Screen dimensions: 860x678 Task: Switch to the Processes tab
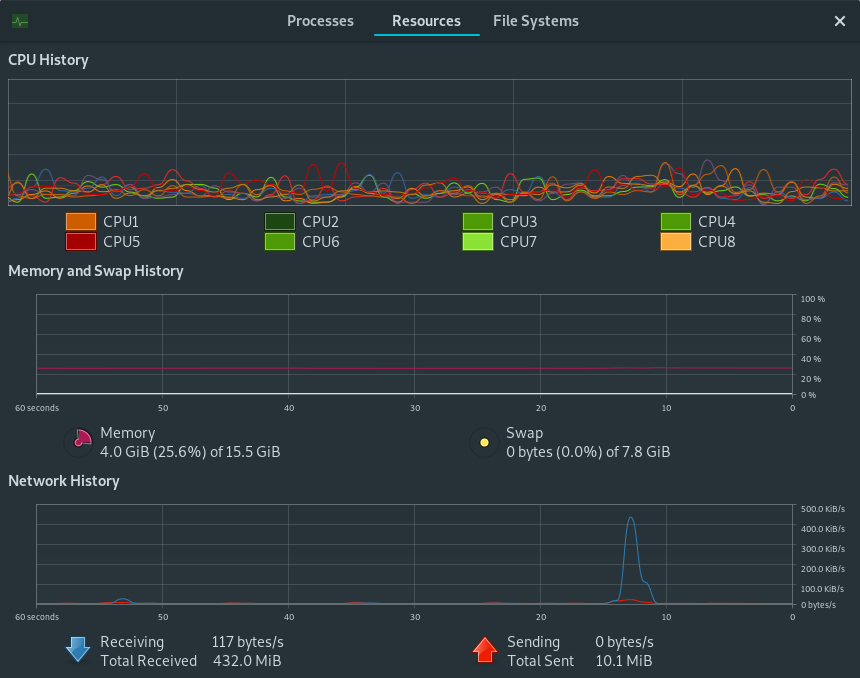tap(320, 21)
